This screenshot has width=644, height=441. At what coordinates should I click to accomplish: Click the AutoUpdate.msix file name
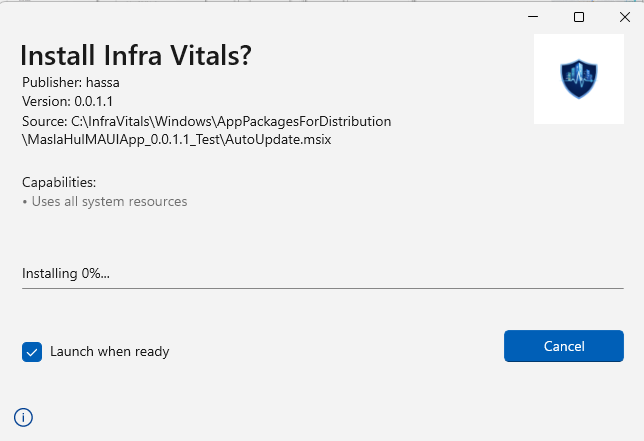click(x=278, y=140)
